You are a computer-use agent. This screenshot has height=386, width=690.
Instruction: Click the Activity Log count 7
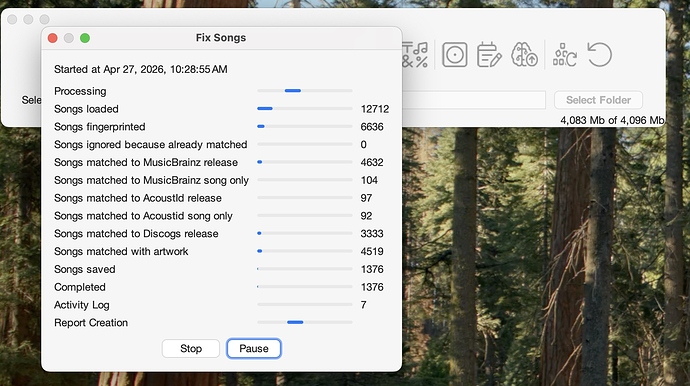coord(363,305)
